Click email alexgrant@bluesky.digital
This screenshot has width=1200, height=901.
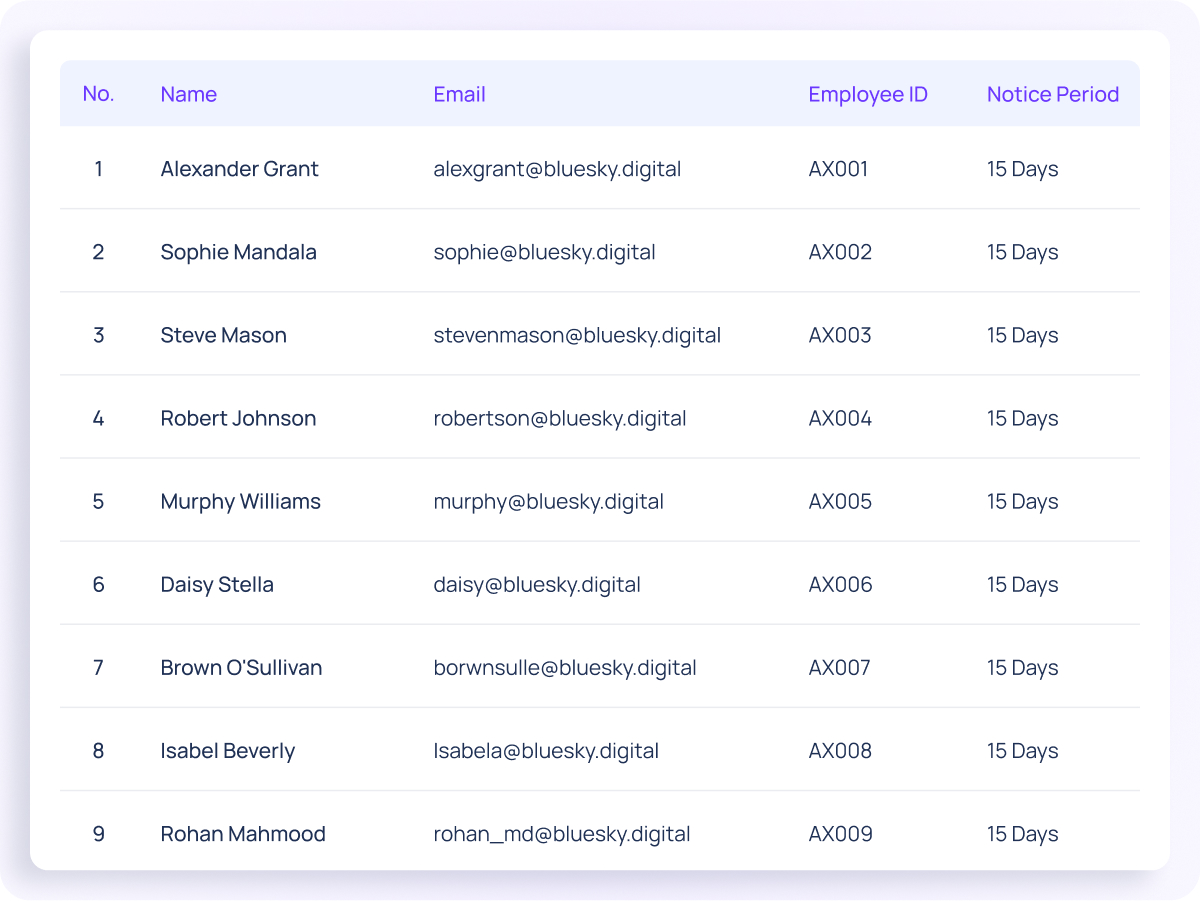tap(557, 170)
